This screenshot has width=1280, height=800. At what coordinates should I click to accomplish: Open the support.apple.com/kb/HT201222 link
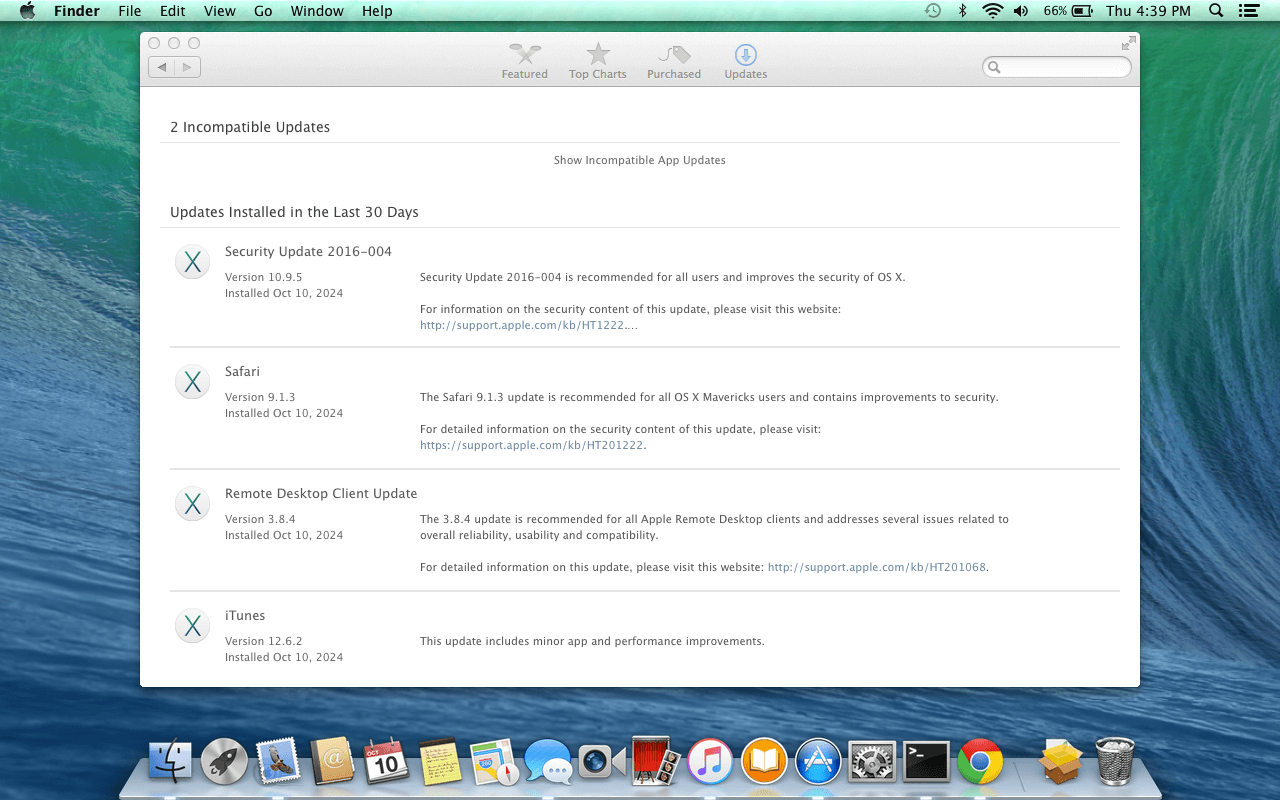coord(532,445)
